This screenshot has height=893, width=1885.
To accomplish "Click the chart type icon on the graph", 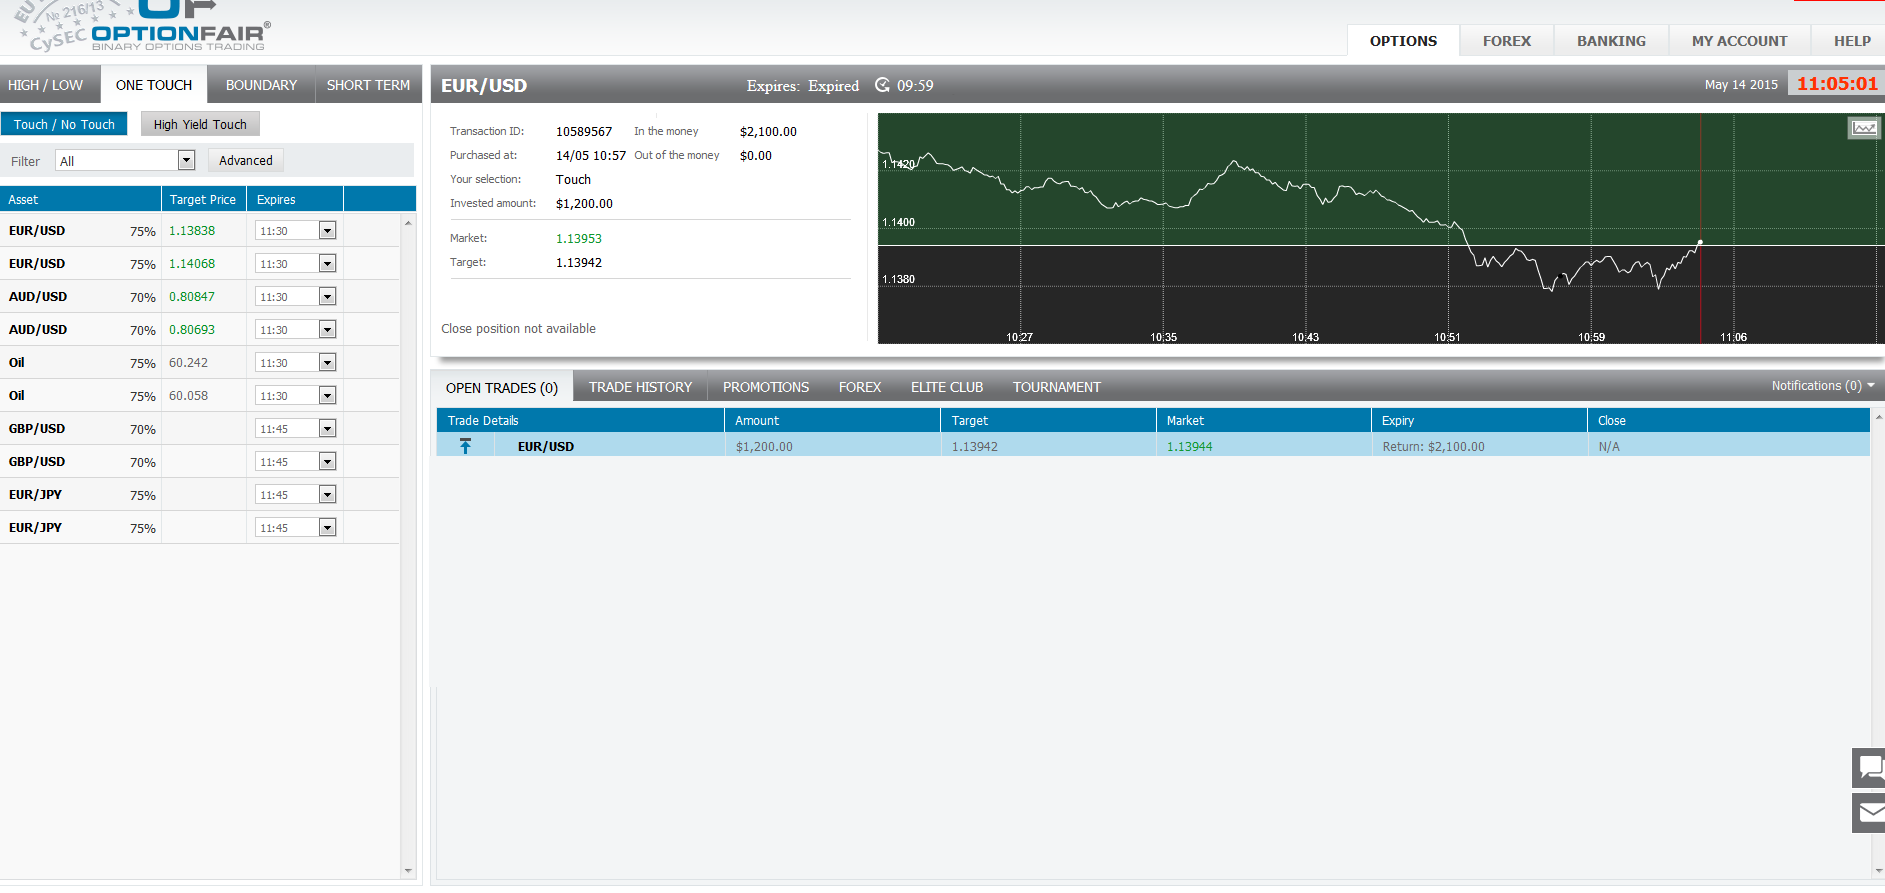I will 1864,128.
